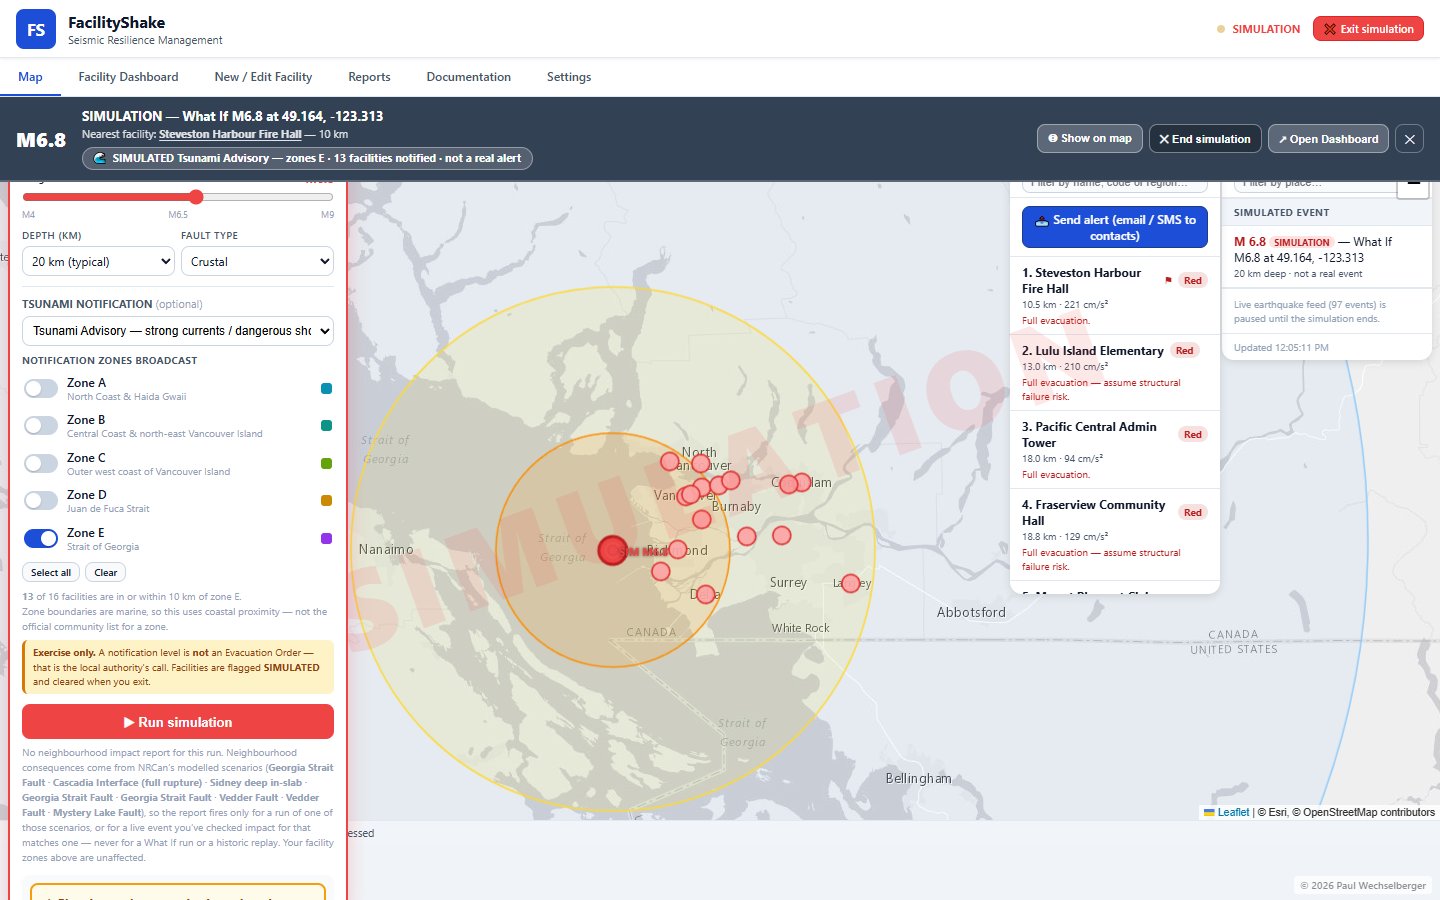Click Send alert (email / SMS to contacts)
The width and height of the screenshot is (1440, 900).
point(1115,227)
